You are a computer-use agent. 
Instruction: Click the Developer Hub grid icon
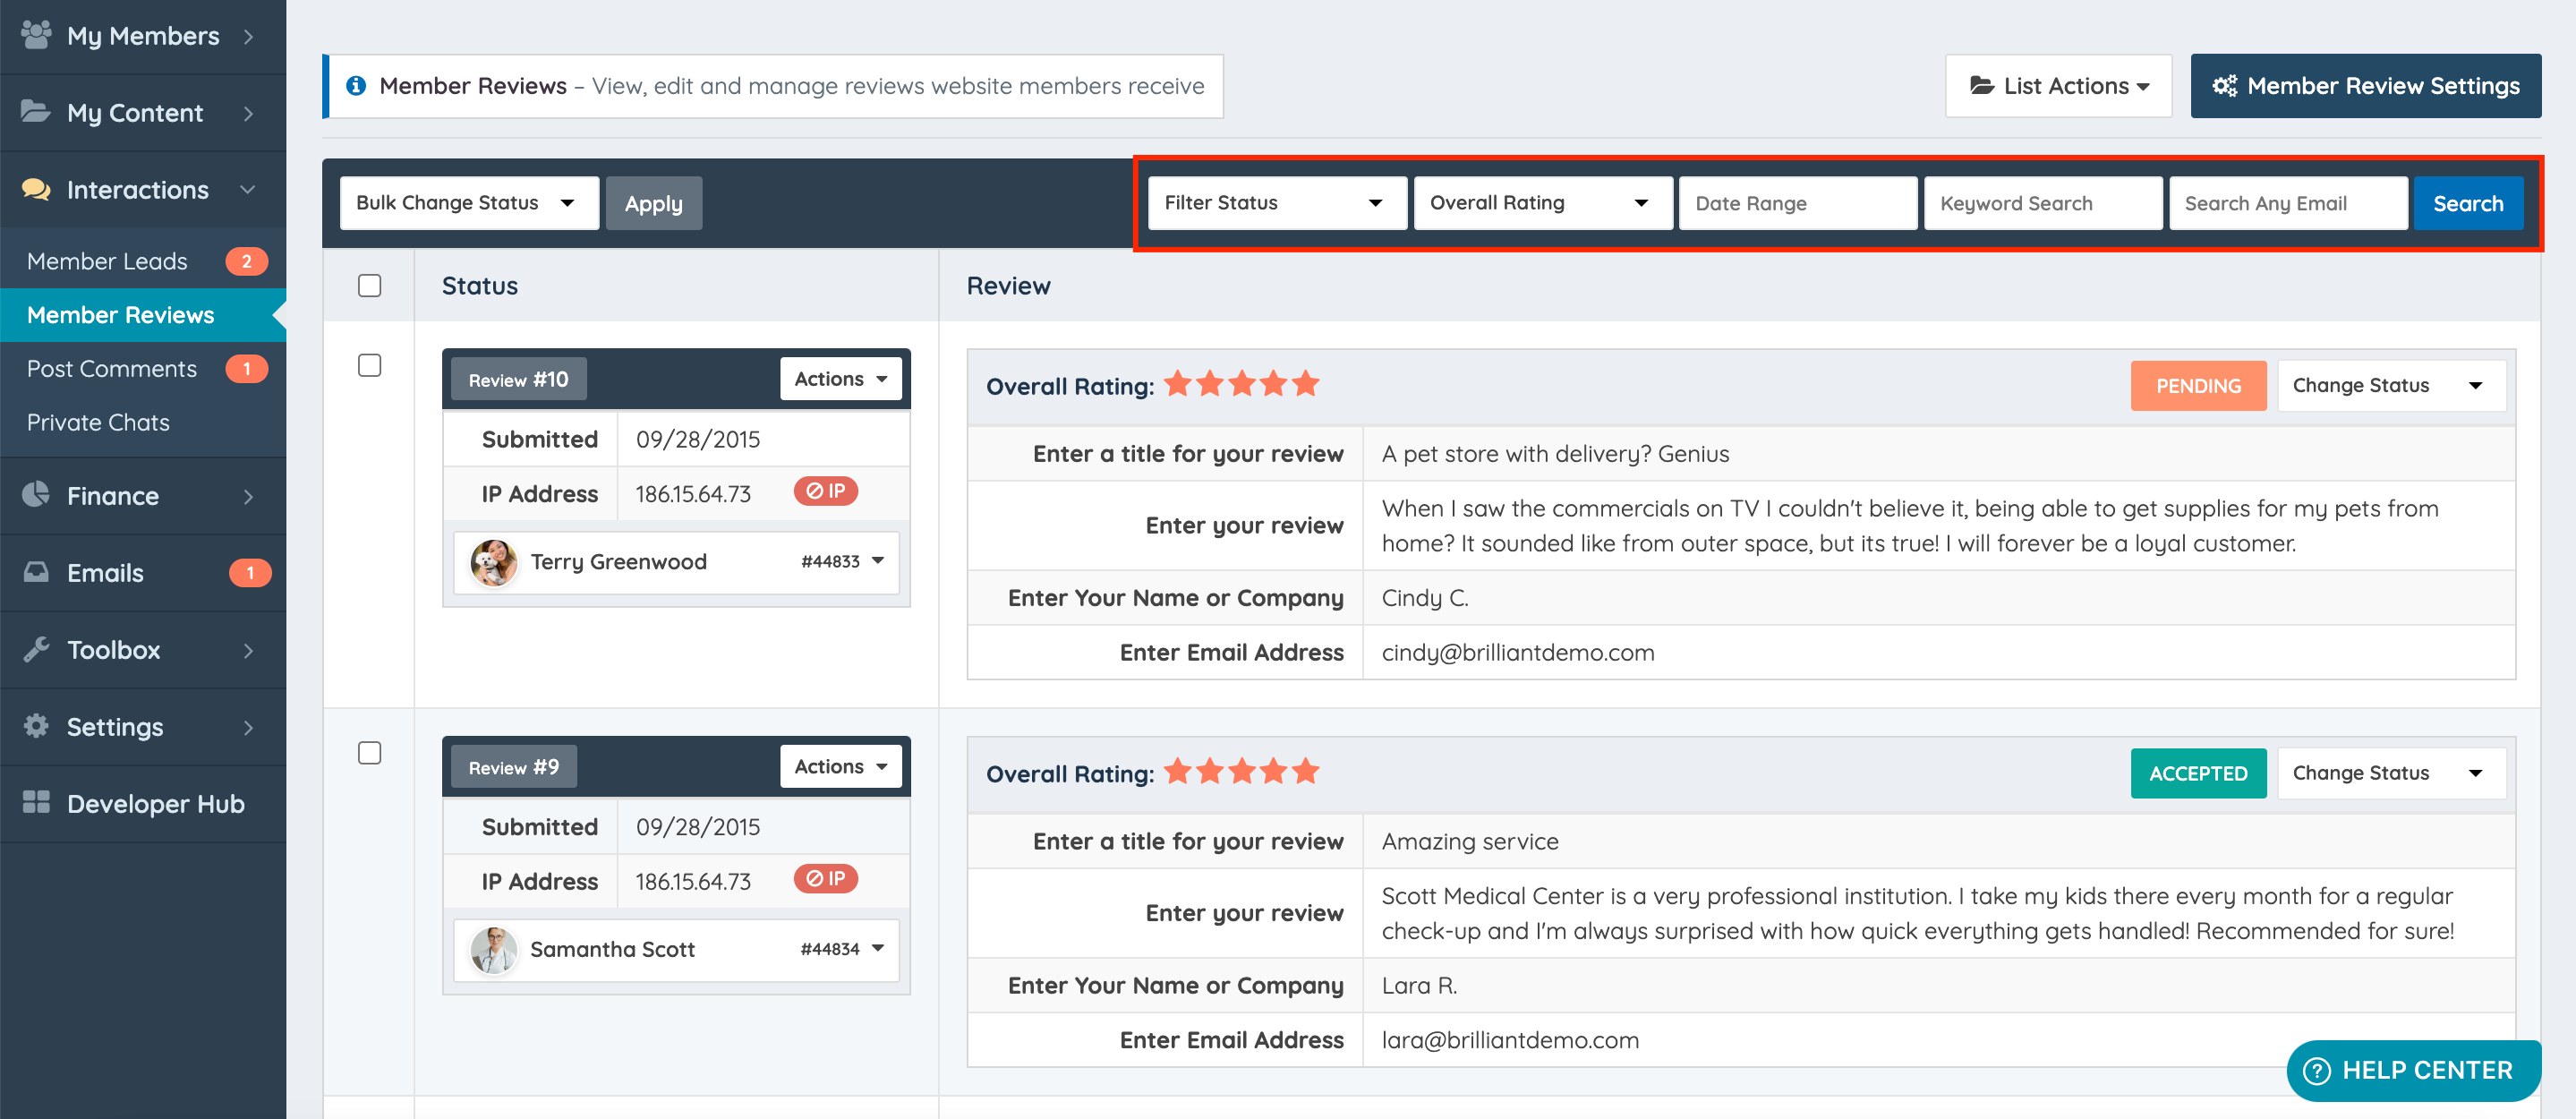click(x=36, y=803)
